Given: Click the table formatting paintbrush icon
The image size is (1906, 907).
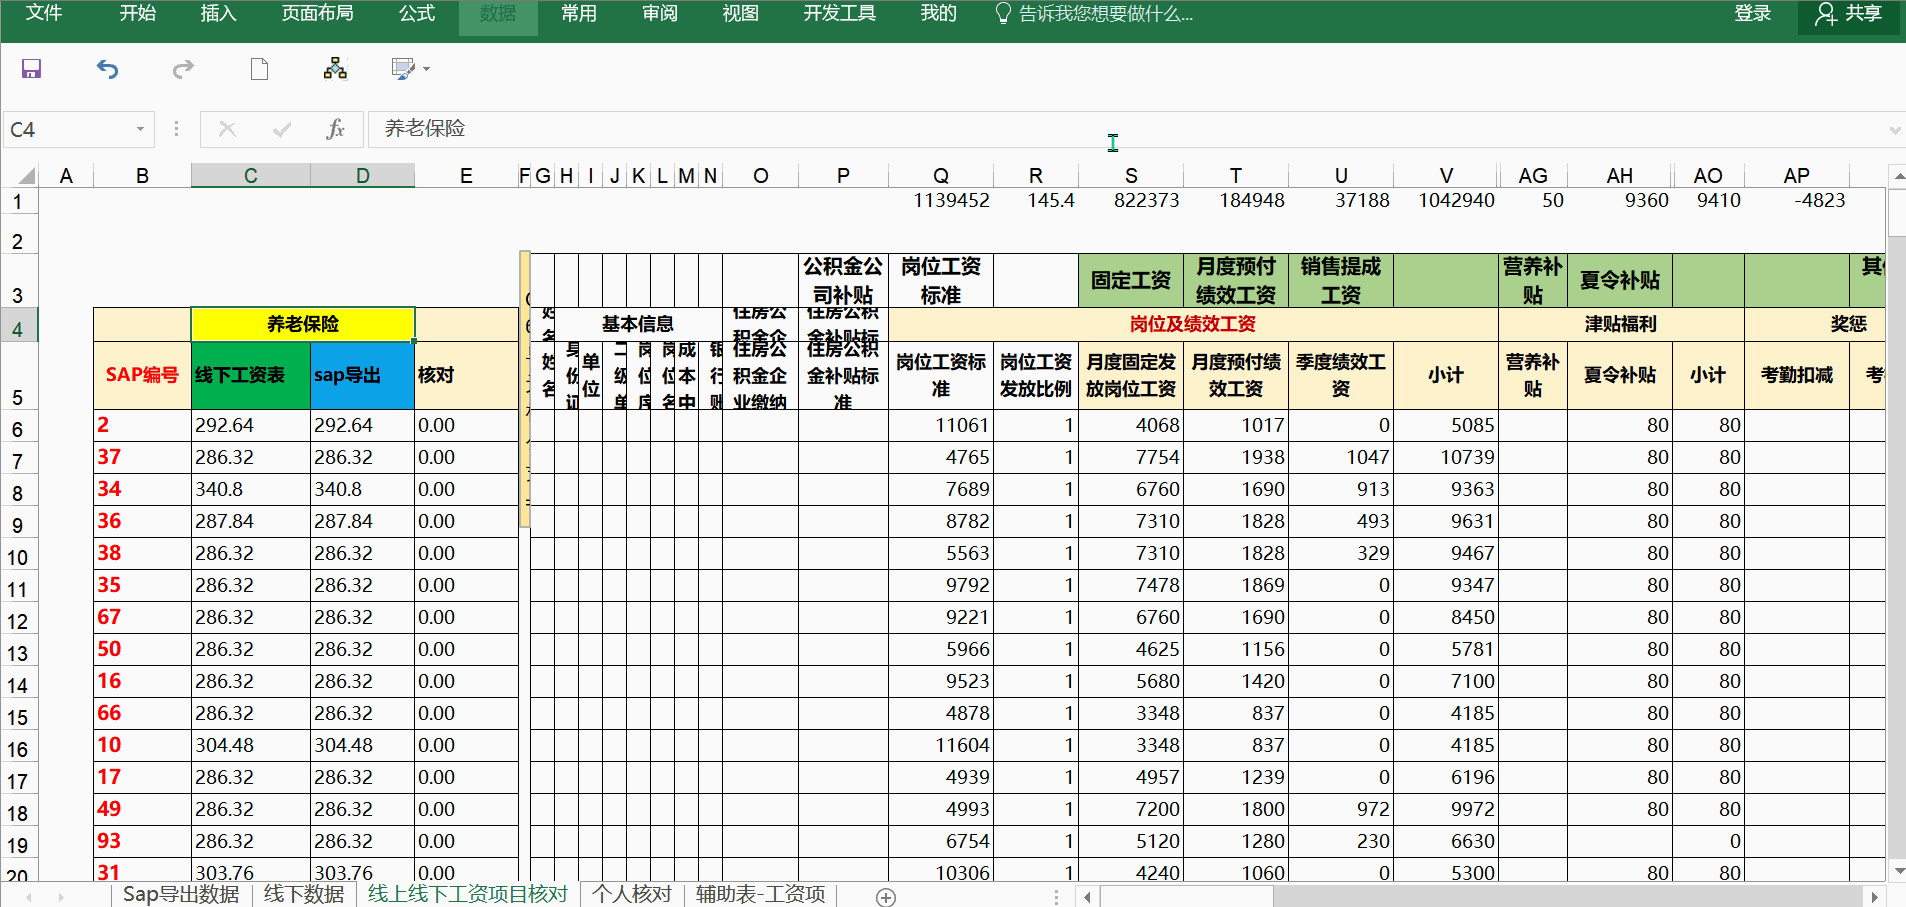Looking at the screenshot, I should [400, 68].
